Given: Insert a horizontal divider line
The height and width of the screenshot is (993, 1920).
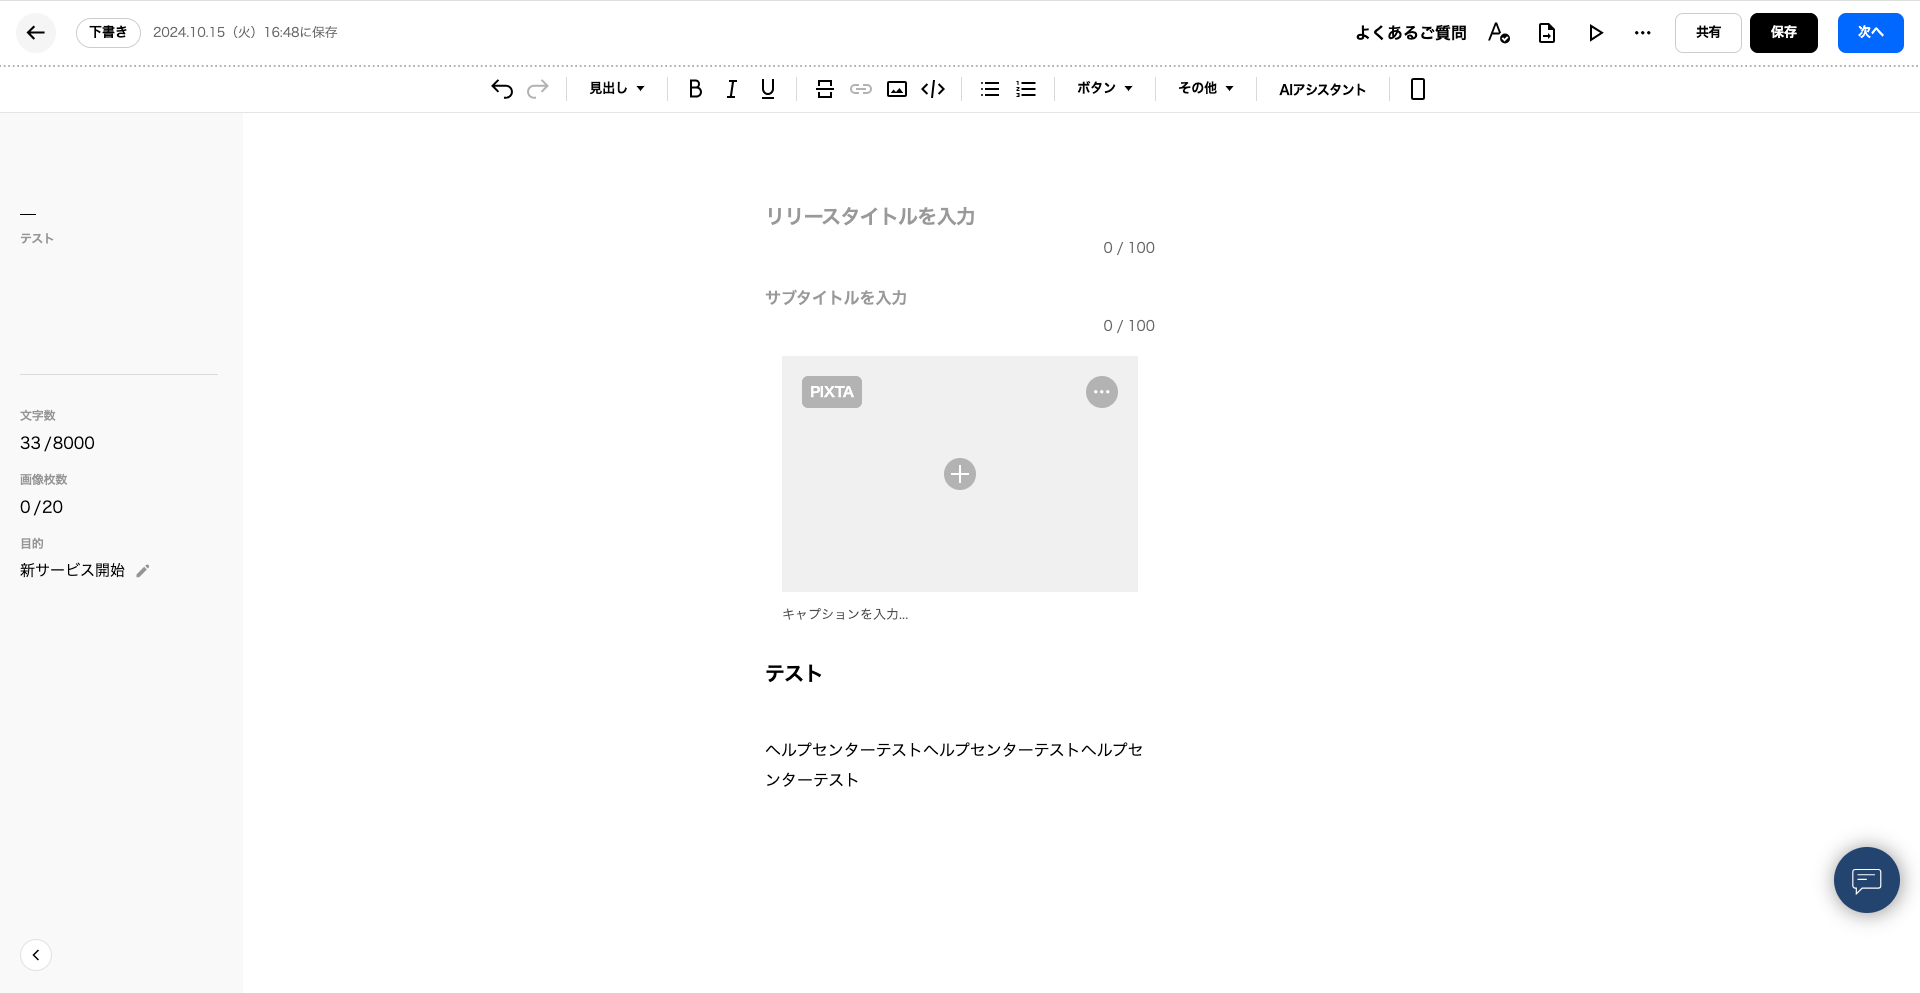Looking at the screenshot, I should click(x=824, y=89).
